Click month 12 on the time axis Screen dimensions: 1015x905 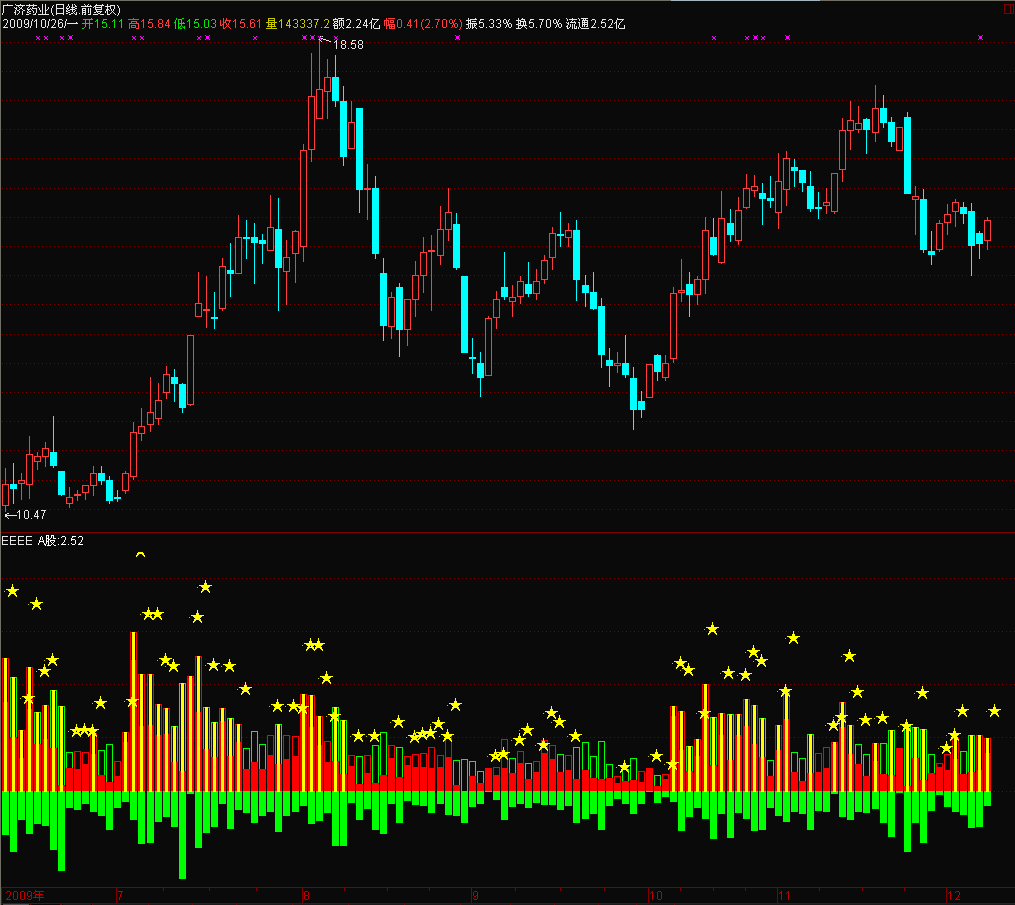tap(954, 896)
